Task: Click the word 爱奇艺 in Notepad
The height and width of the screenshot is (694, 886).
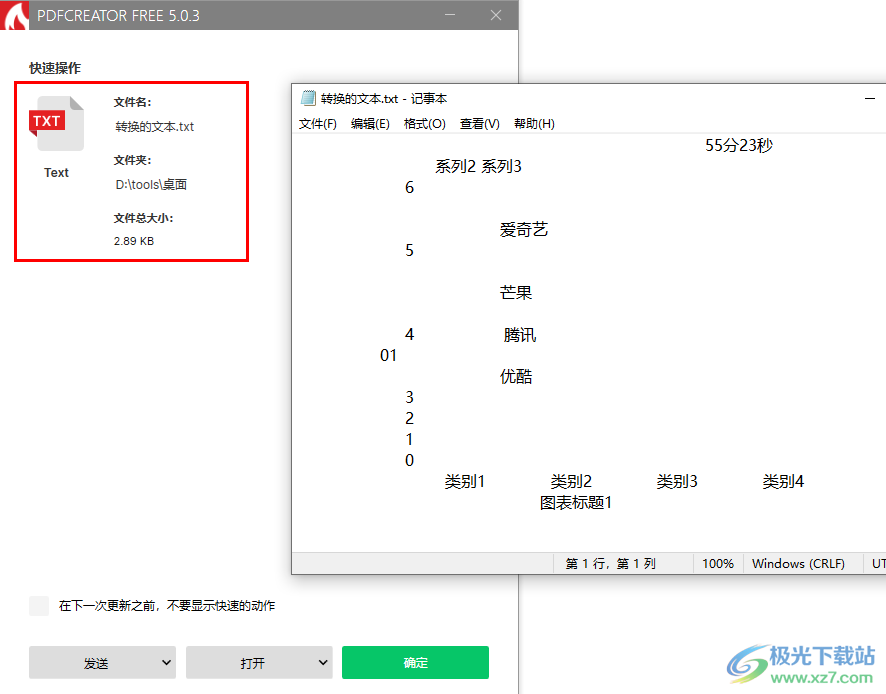Action: (x=524, y=229)
